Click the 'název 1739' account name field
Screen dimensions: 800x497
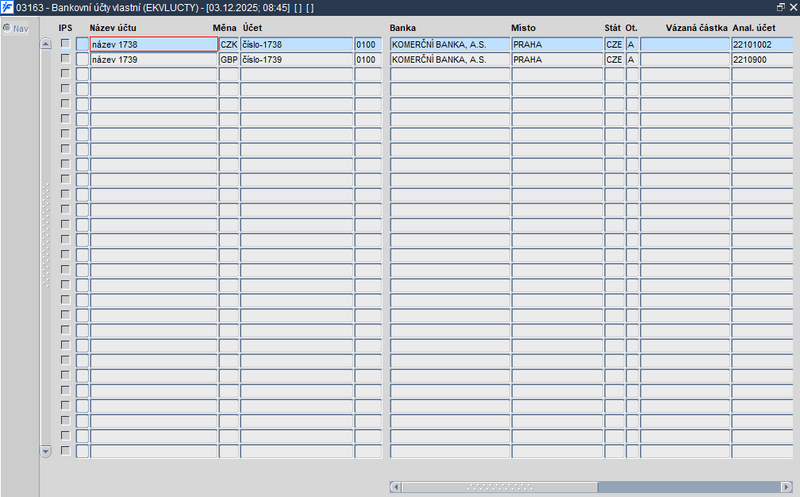[x=154, y=60]
